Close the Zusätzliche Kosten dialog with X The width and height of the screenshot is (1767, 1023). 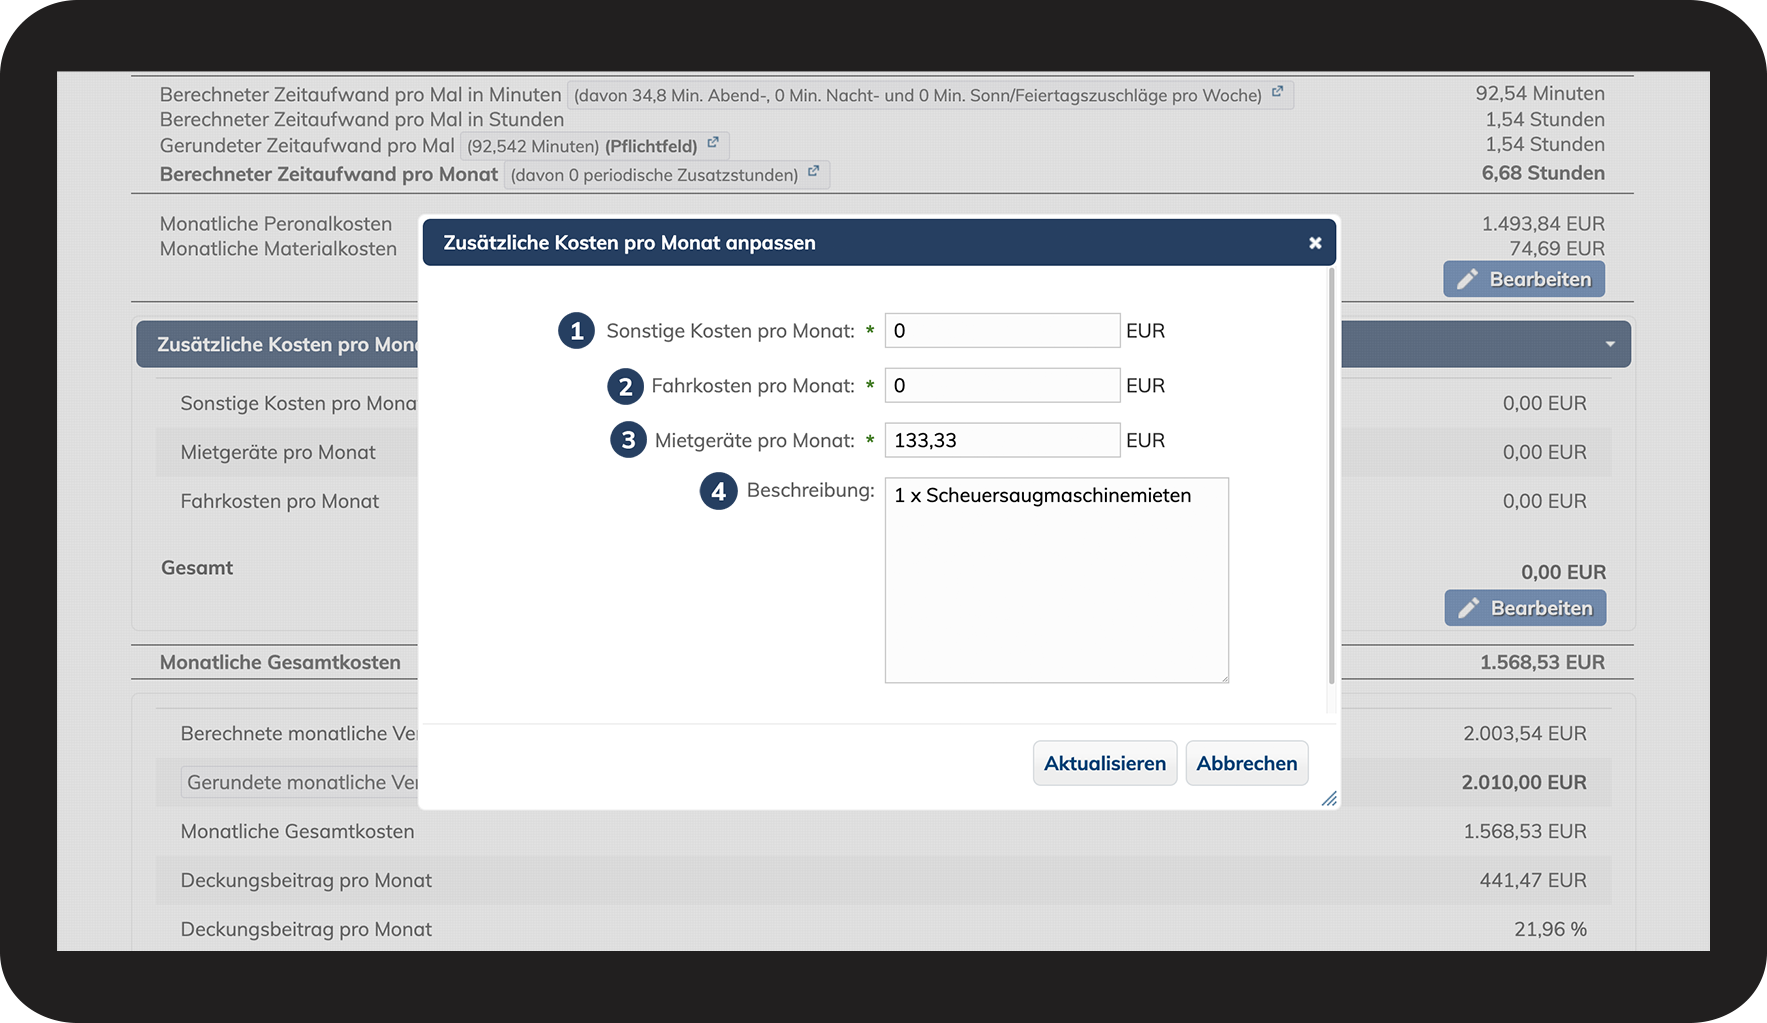[1315, 243]
